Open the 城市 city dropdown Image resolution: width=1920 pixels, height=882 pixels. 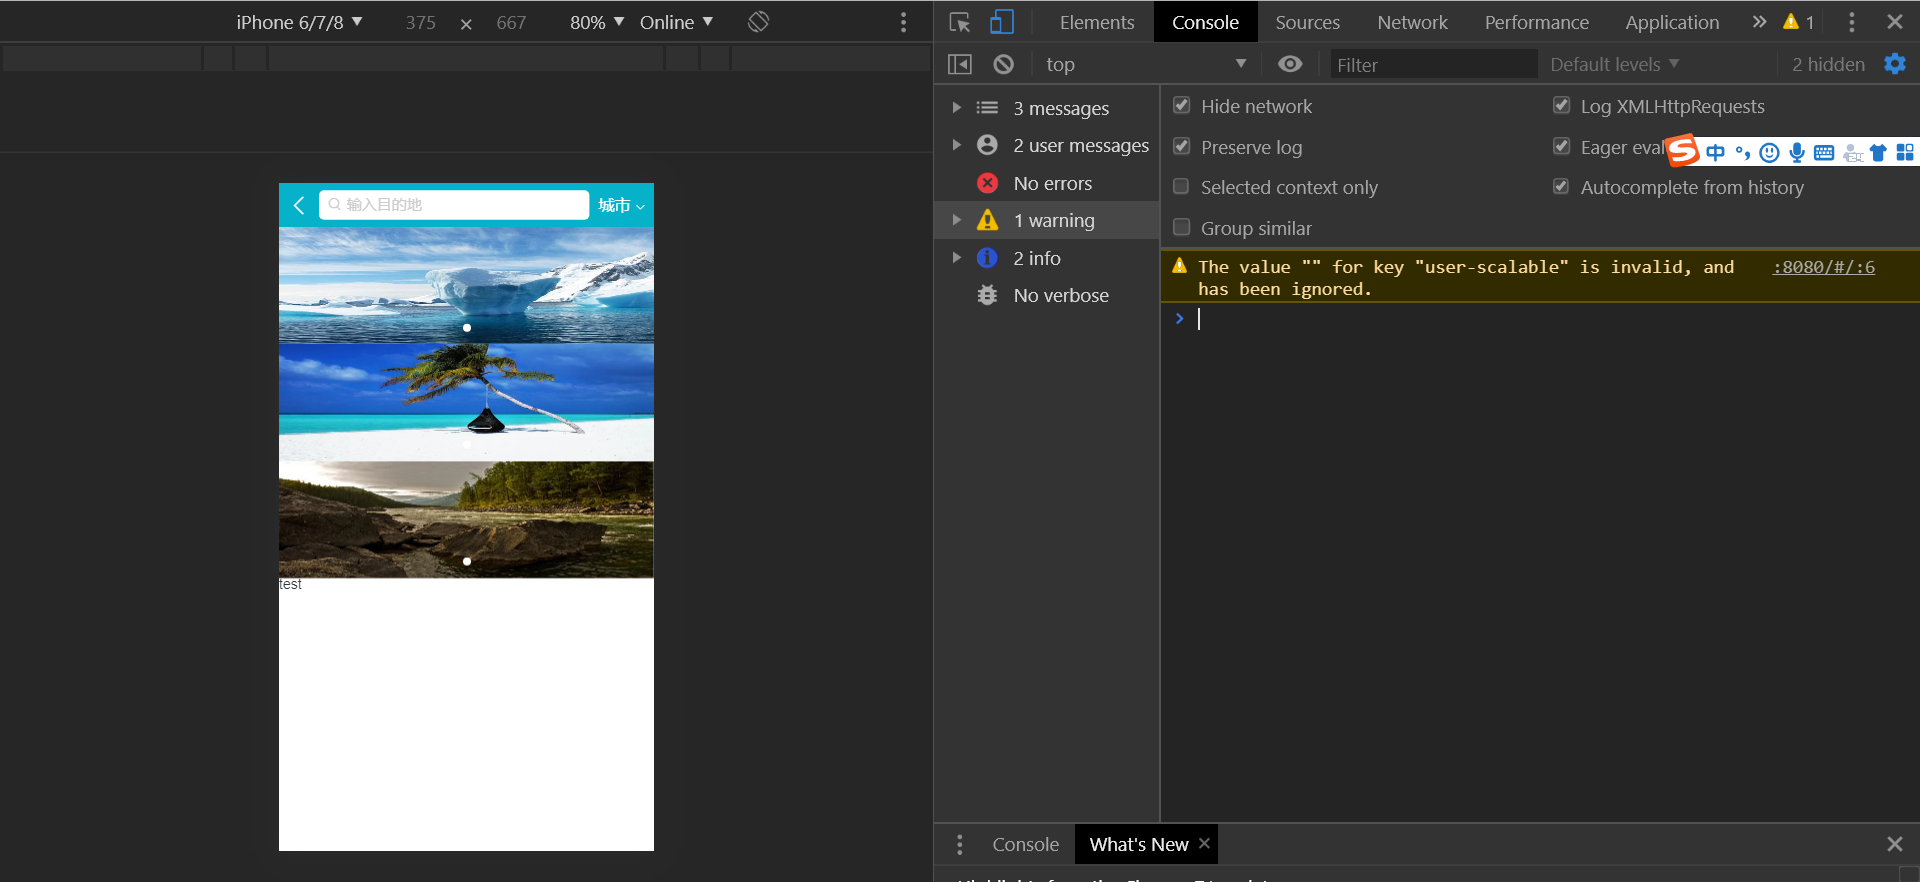point(621,205)
